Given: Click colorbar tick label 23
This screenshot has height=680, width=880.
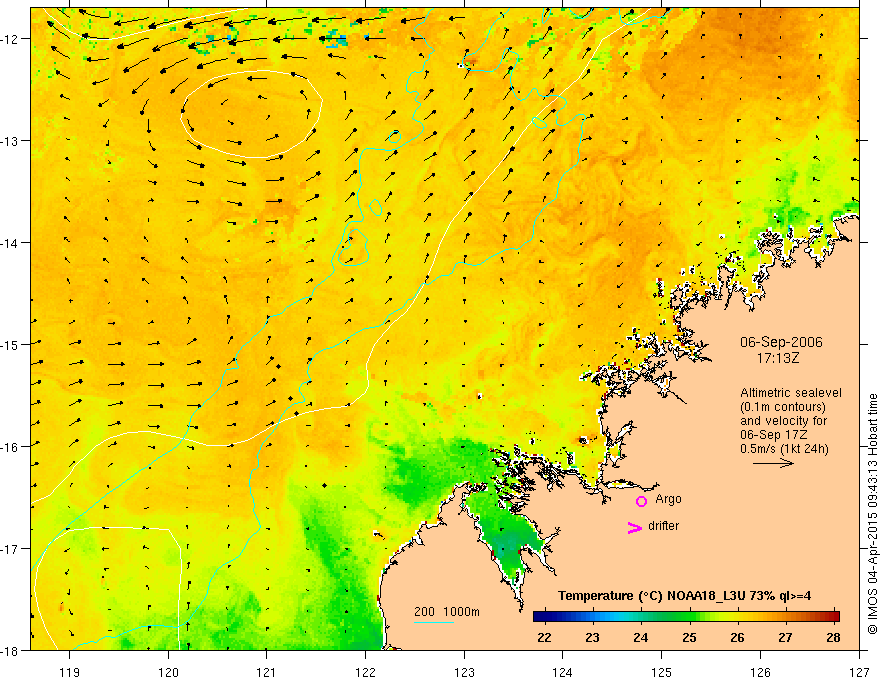Looking at the screenshot, I should pos(592,637).
